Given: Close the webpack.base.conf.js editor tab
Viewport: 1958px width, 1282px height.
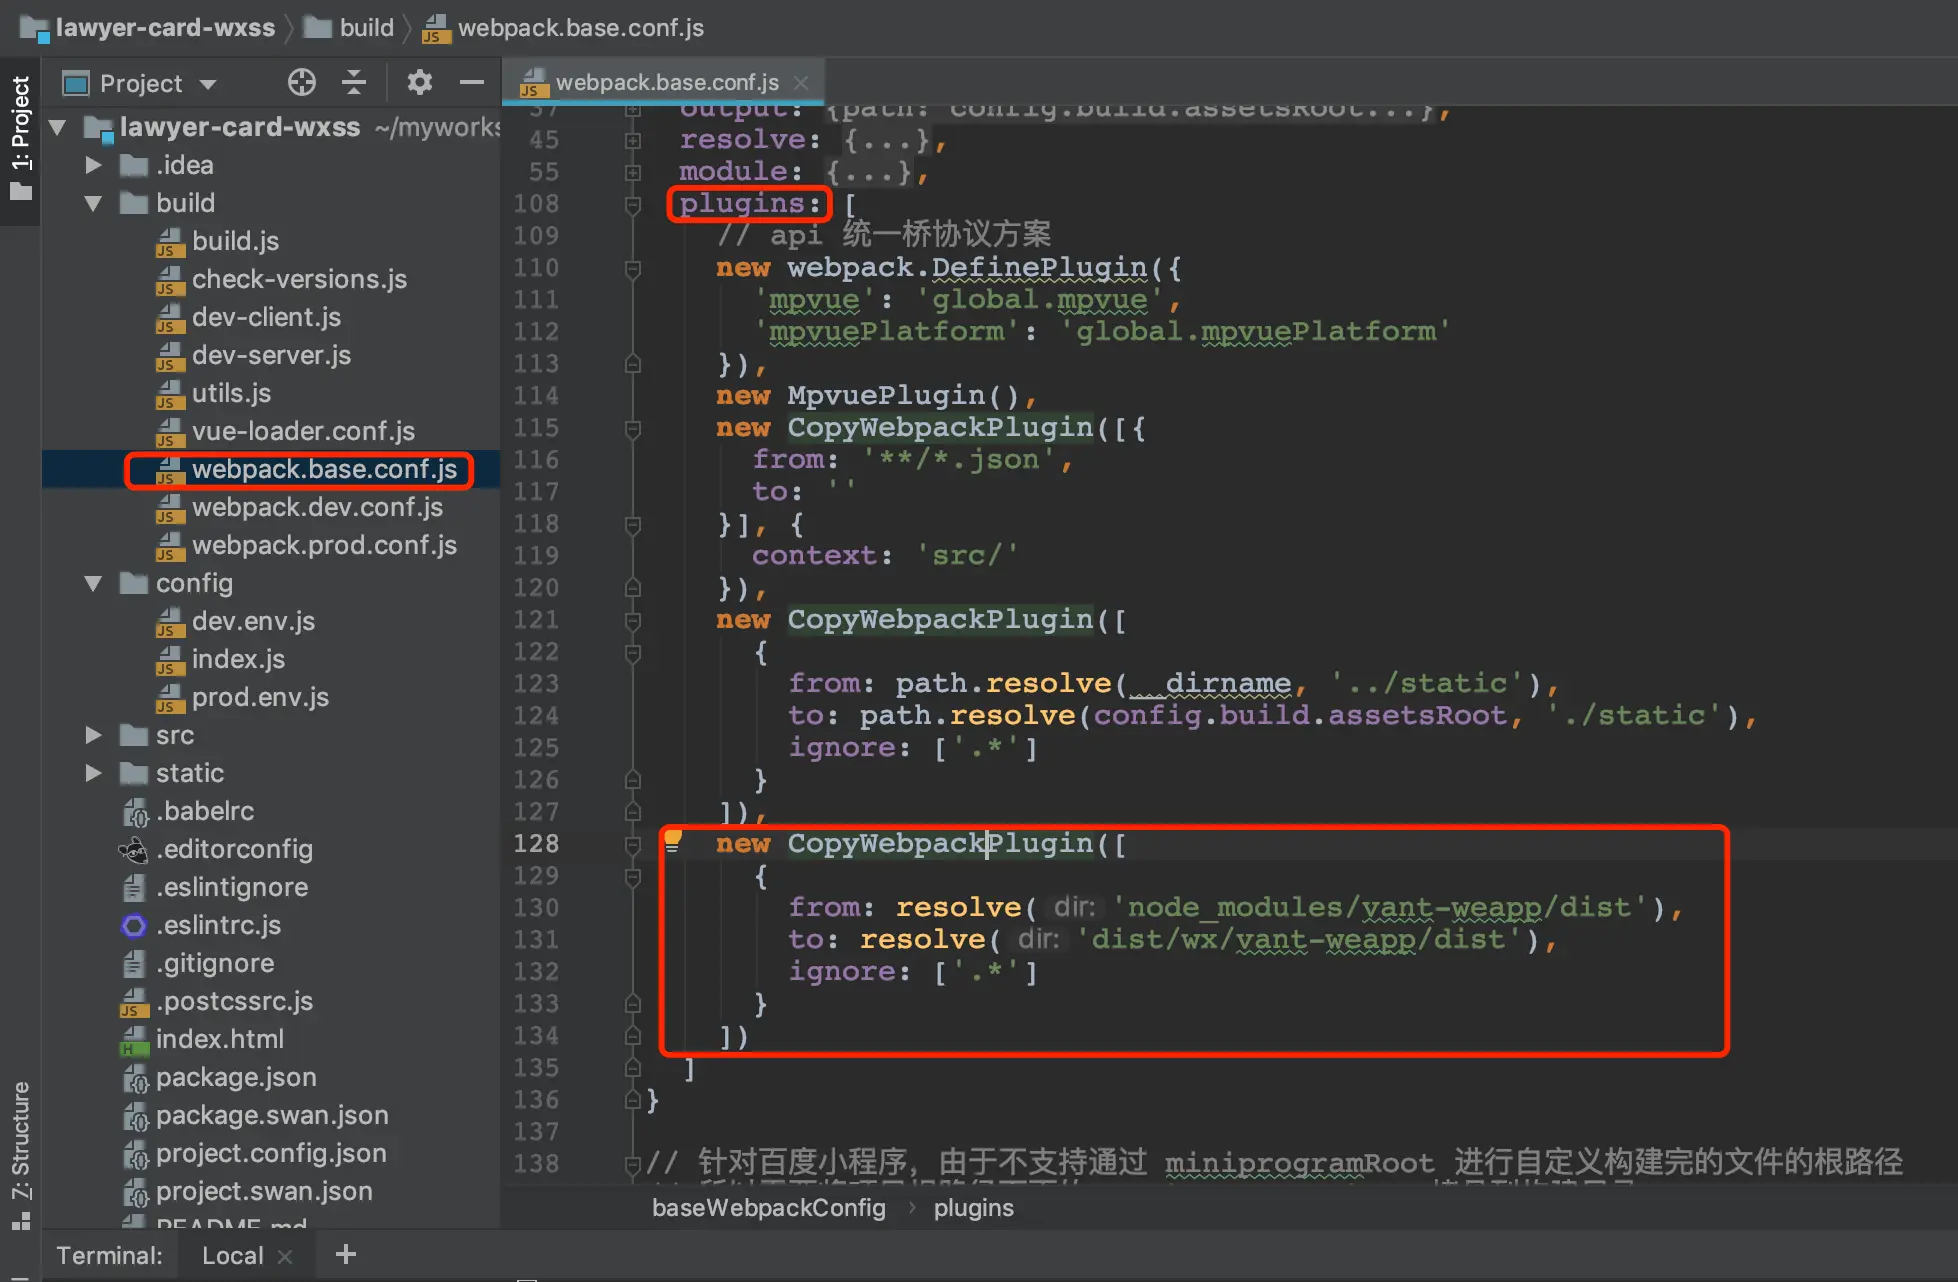Looking at the screenshot, I should (801, 83).
